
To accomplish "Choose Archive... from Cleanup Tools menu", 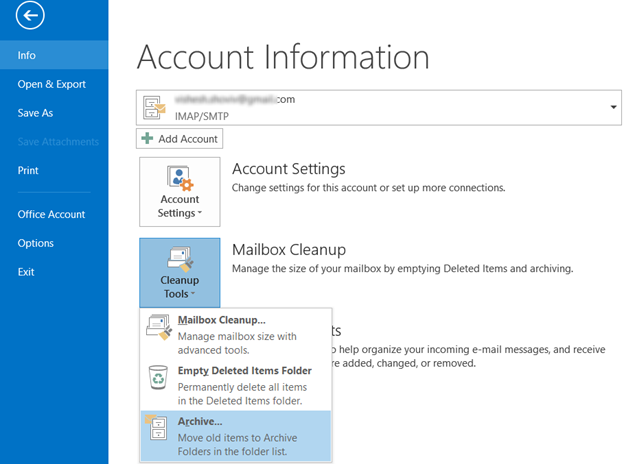I will [236, 436].
